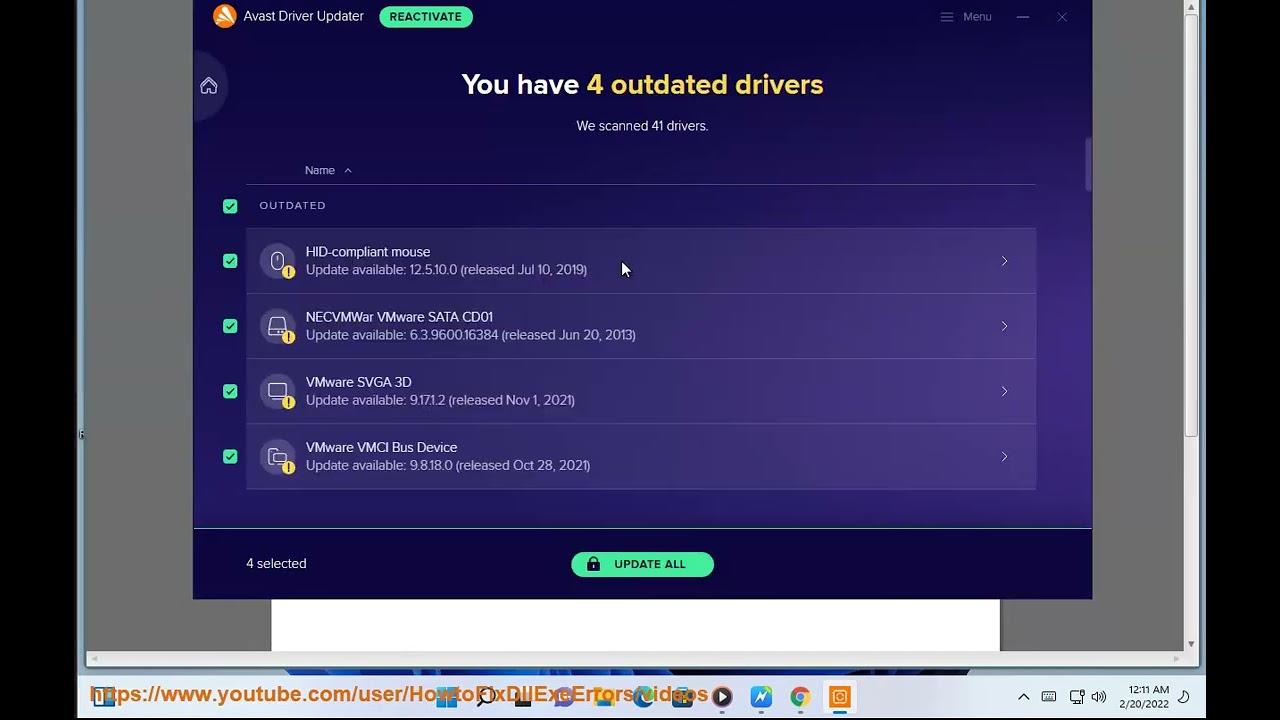Uncheck the VMware SVGA 3D checkbox
This screenshot has width=1280, height=720.
point(230,391)
